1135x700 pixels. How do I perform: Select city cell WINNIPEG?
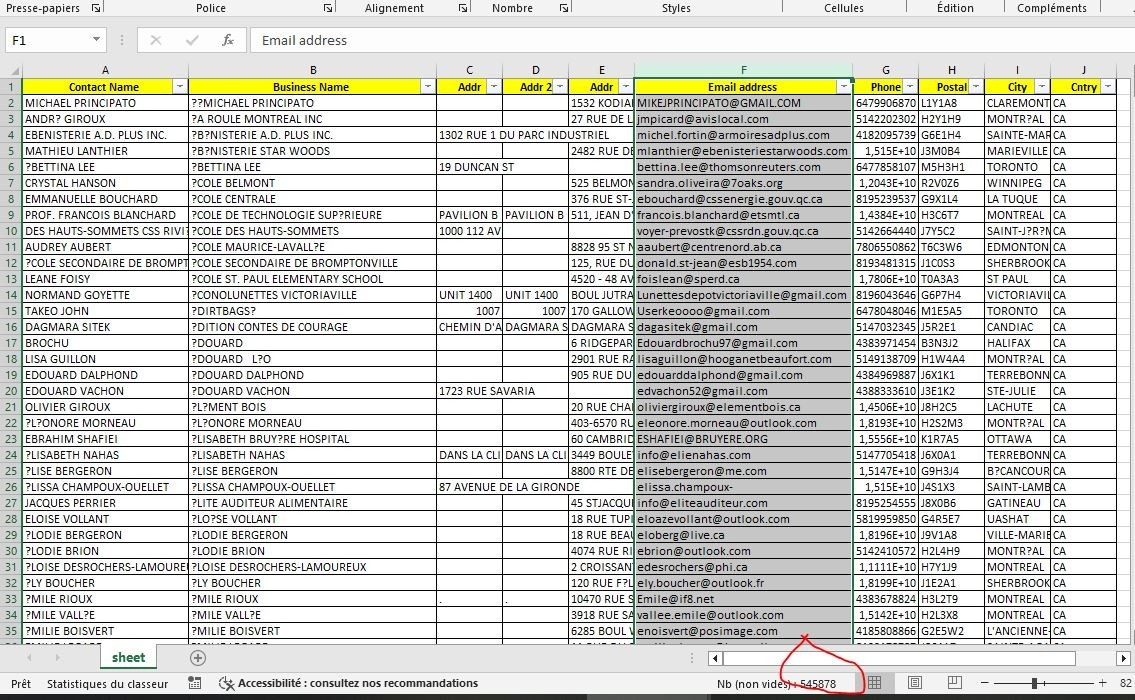(1018, 183)
